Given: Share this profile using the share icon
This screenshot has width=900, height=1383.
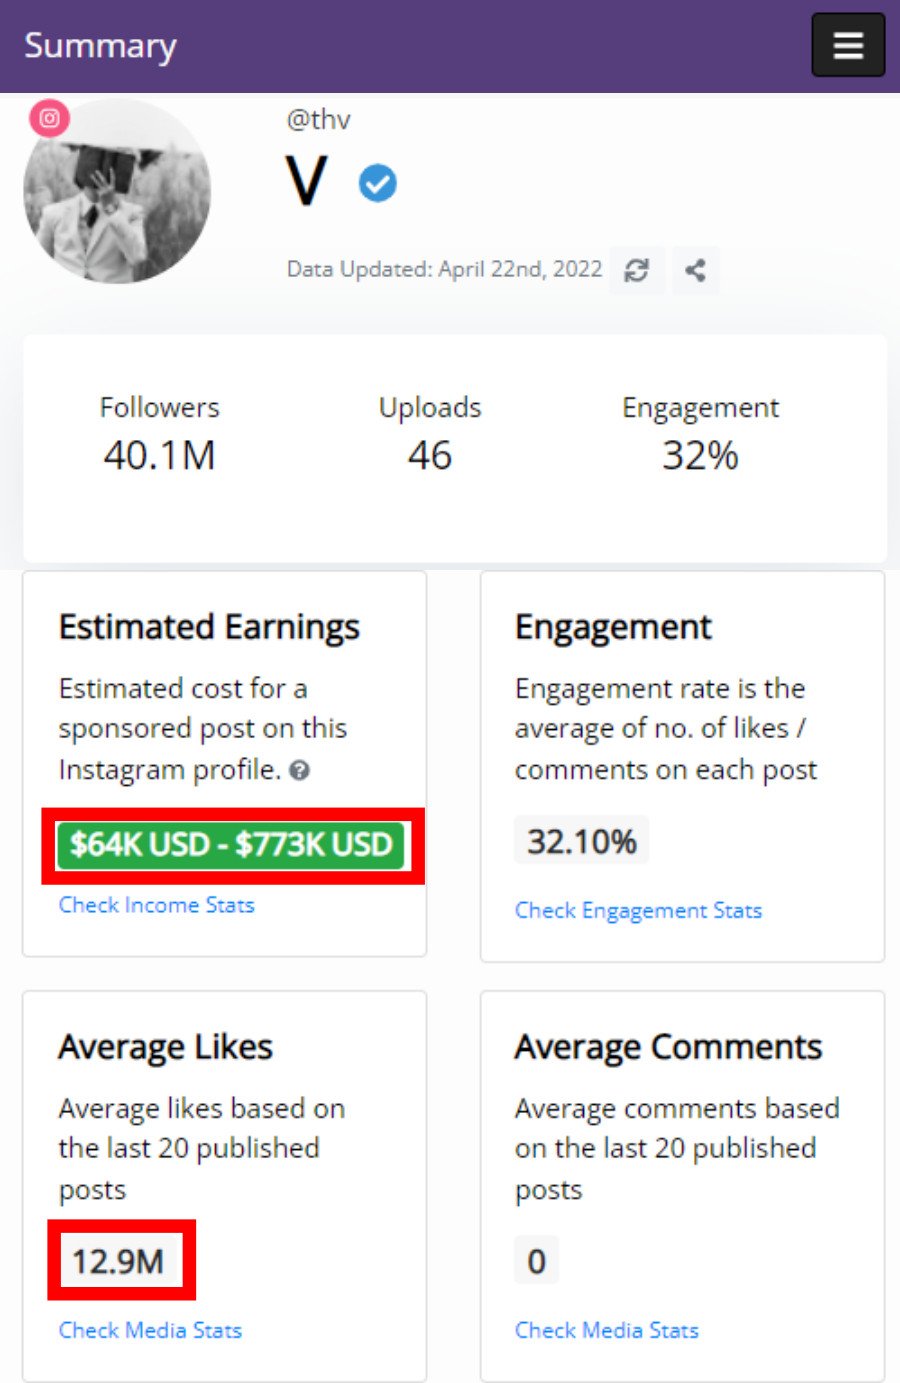Looking at the screenshot, I should point(695,270).
